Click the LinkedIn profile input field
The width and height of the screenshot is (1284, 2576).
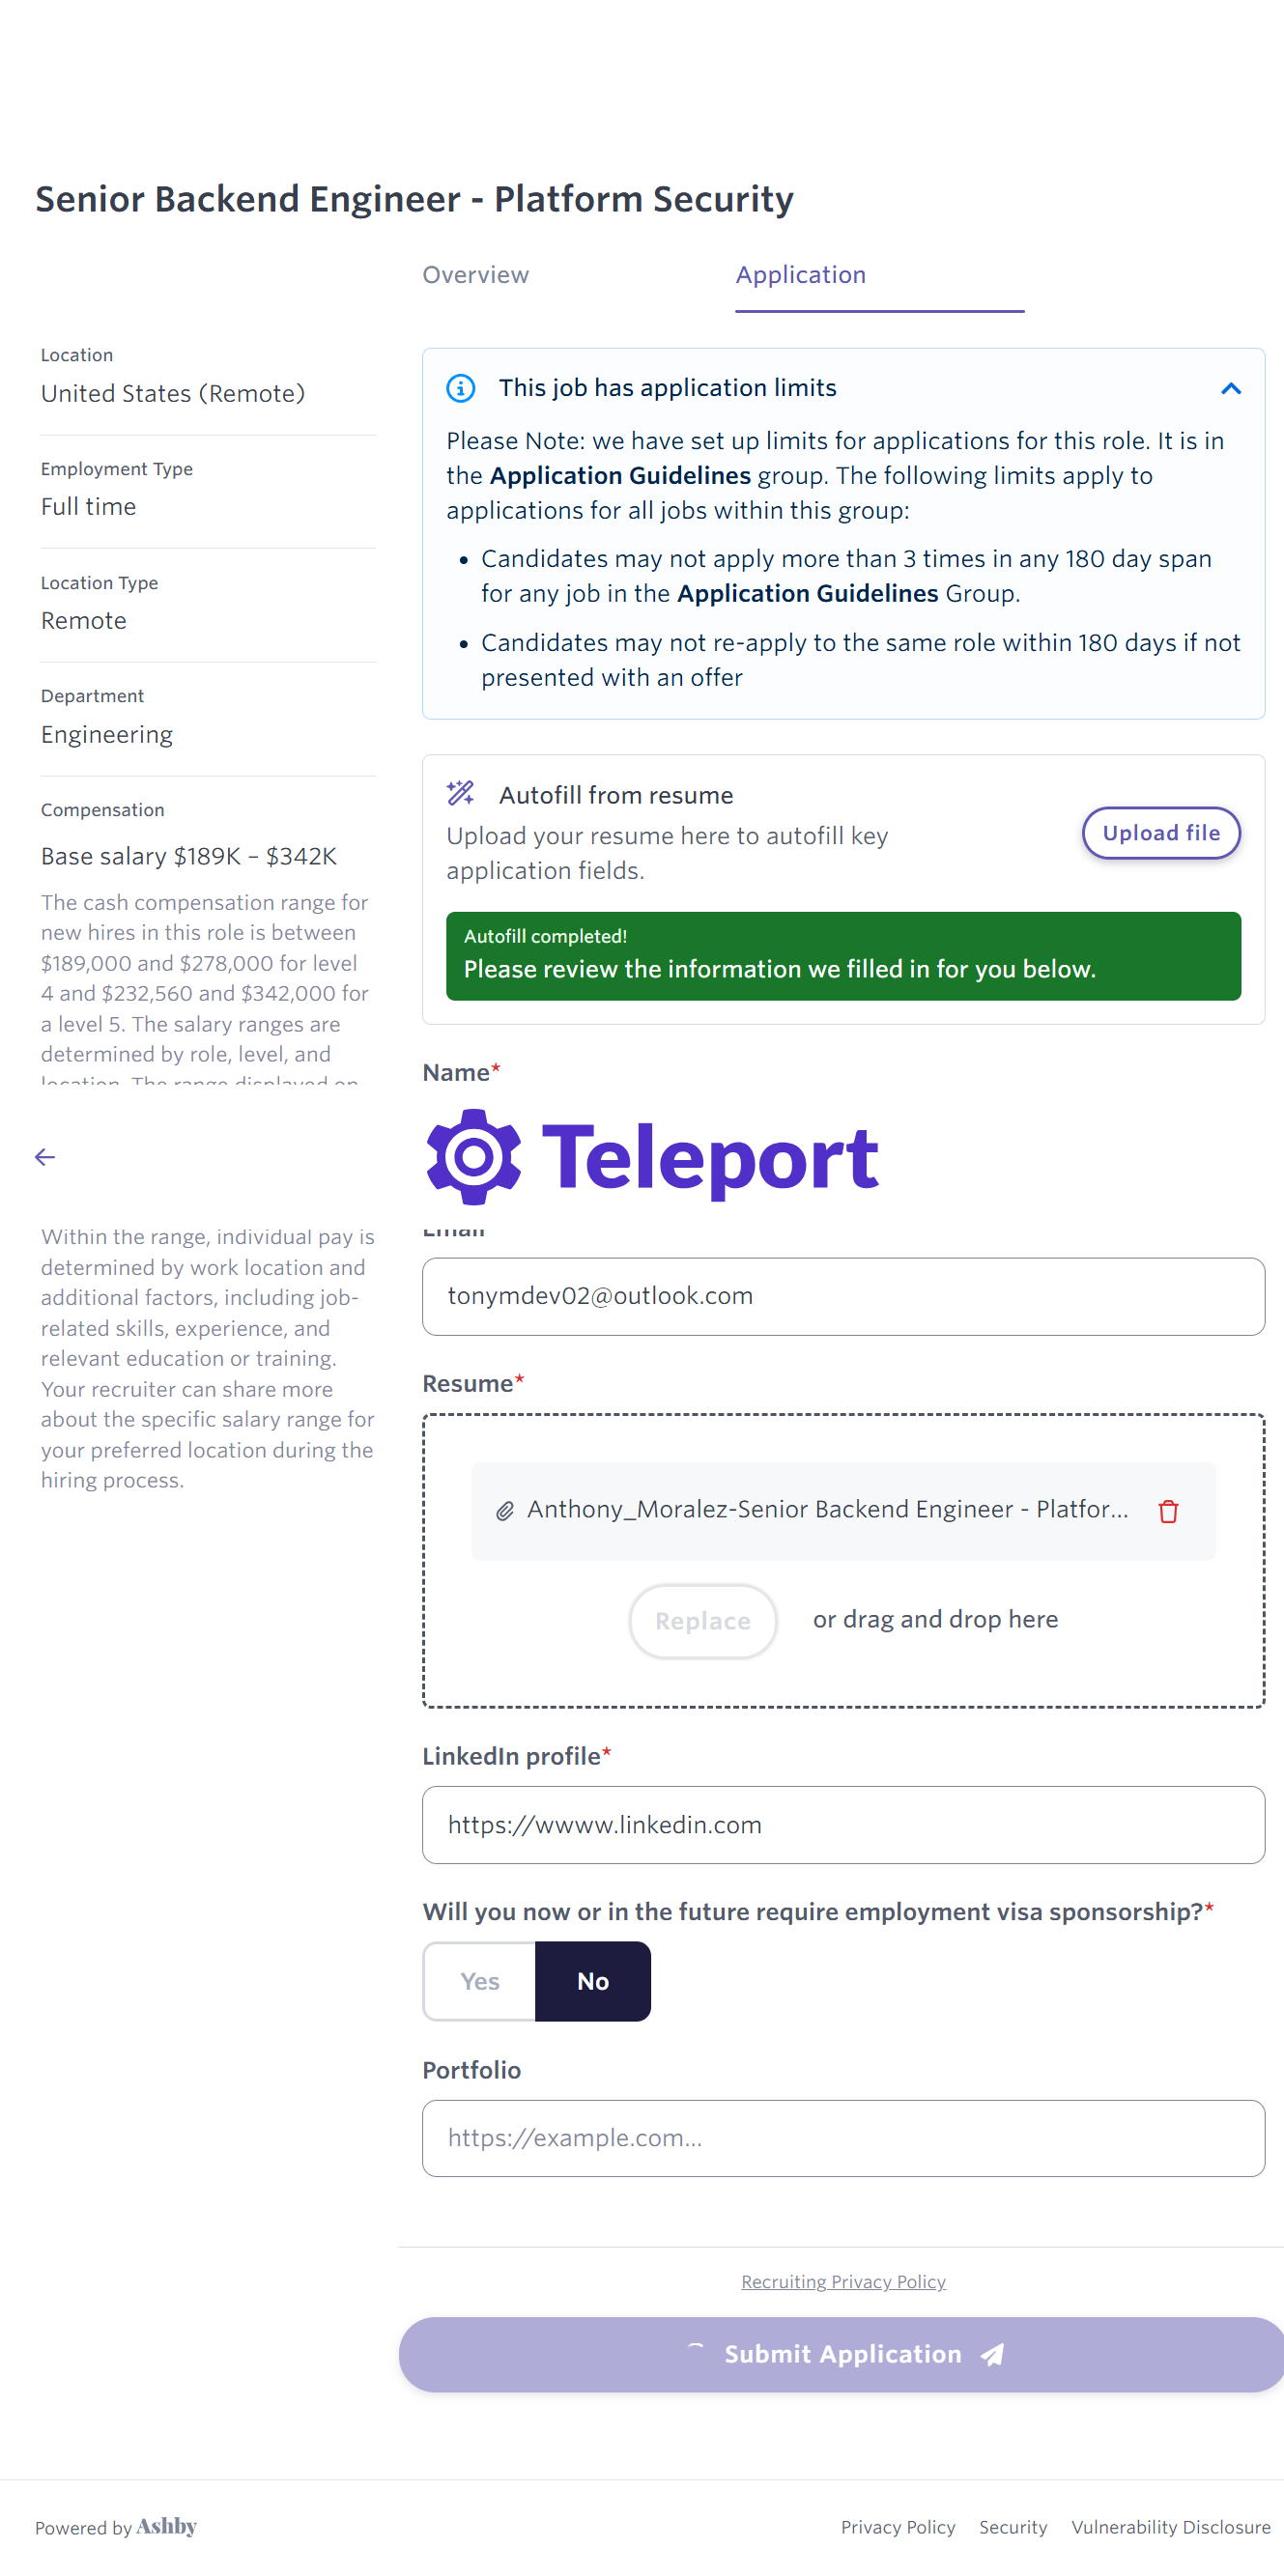[x=842, y=1825]
